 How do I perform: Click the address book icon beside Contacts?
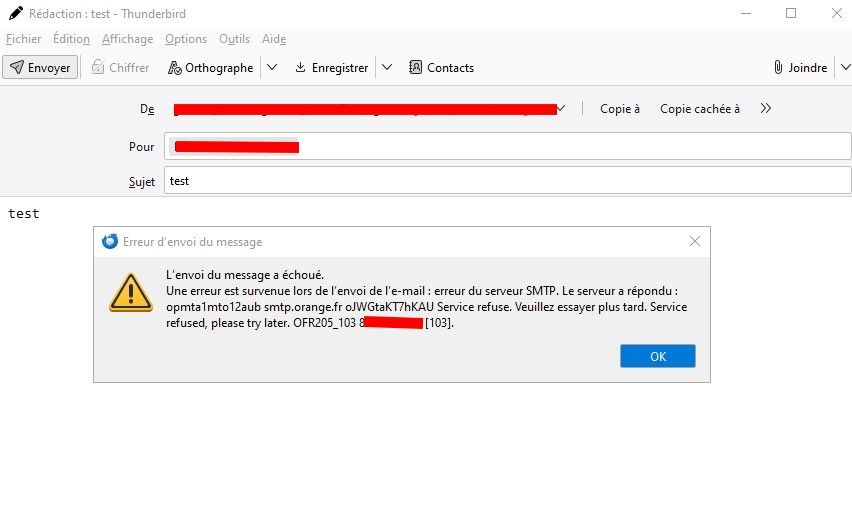click(415, 67)
